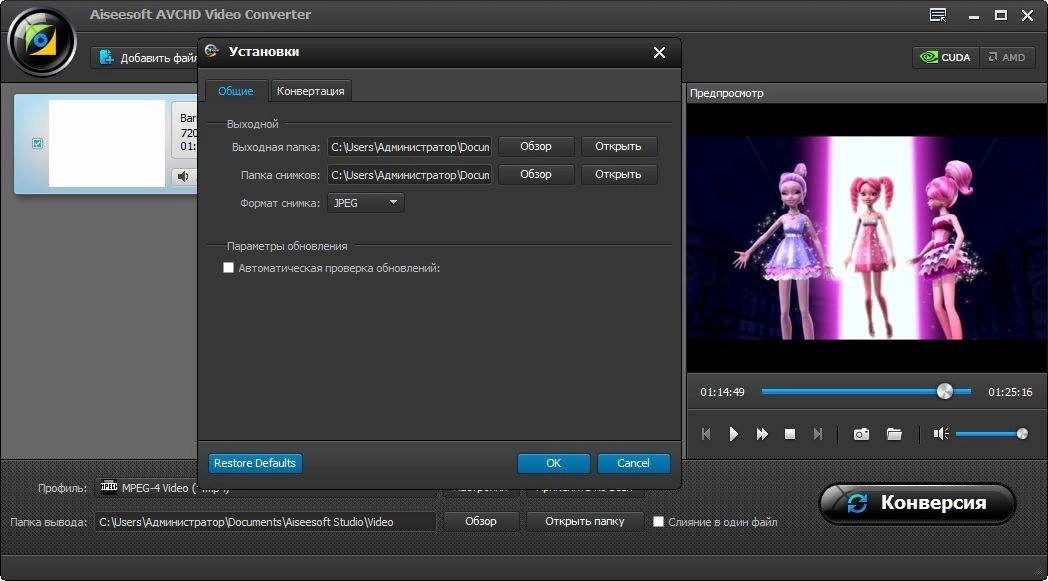Click the total duration 01:25:16
1048x581 pixels.
[x=1010, y=392]
